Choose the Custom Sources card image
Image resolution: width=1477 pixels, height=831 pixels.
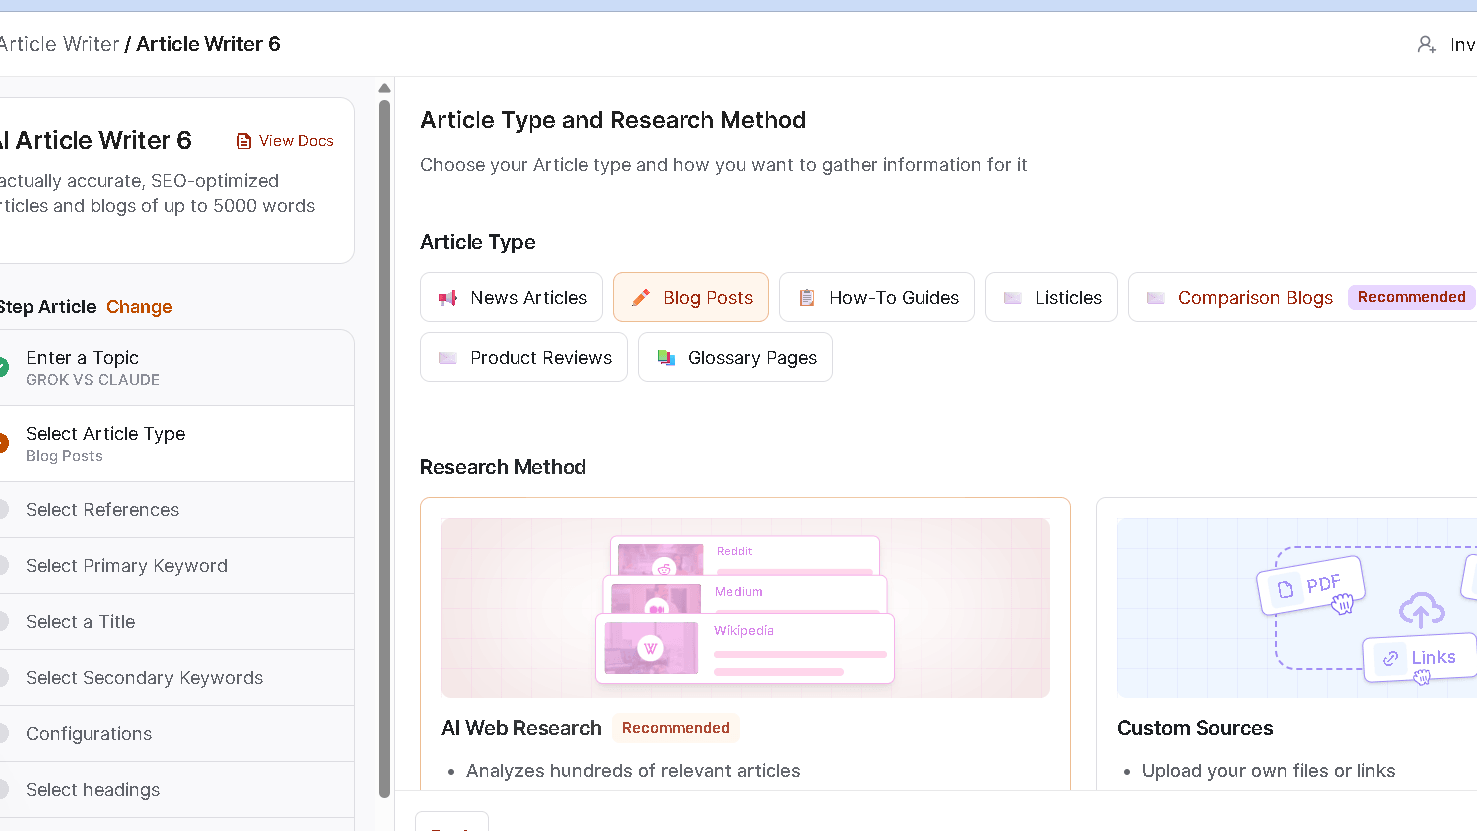coord(1297,608)
